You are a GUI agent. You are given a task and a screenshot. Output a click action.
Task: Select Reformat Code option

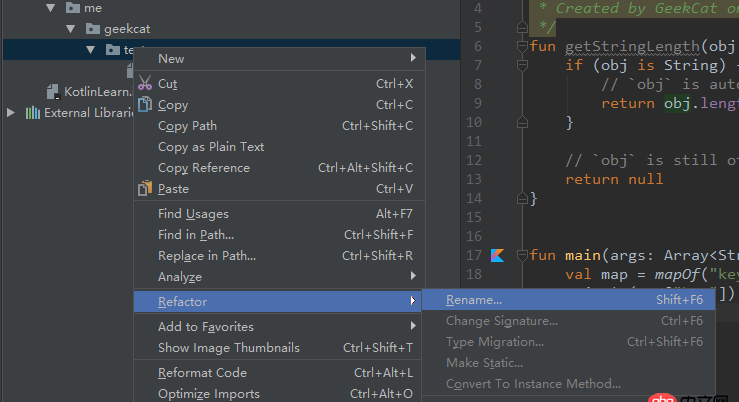202,373
